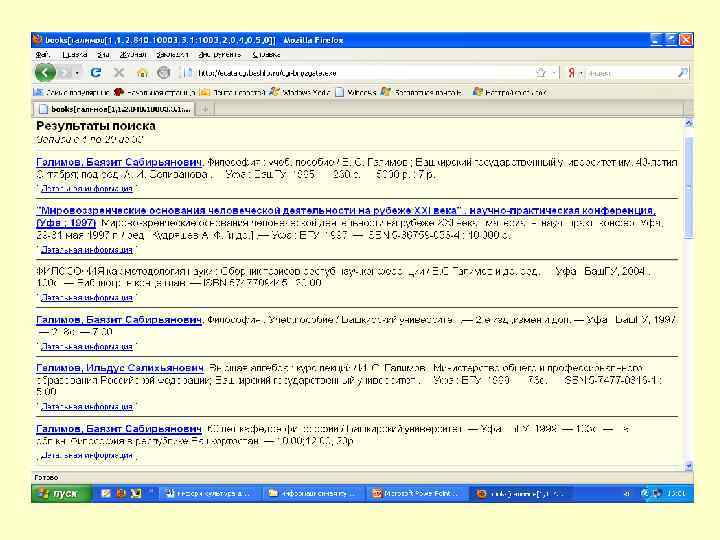Open the Tools (Инструменты) menu

[220, 55]
